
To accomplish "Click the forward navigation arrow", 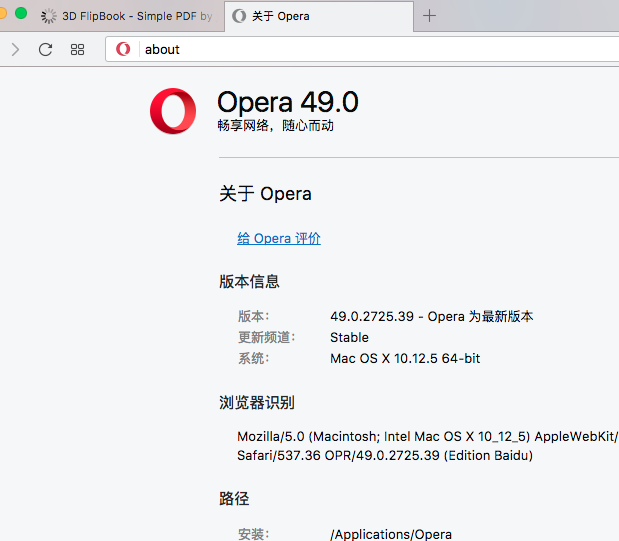I will point(15,49).
